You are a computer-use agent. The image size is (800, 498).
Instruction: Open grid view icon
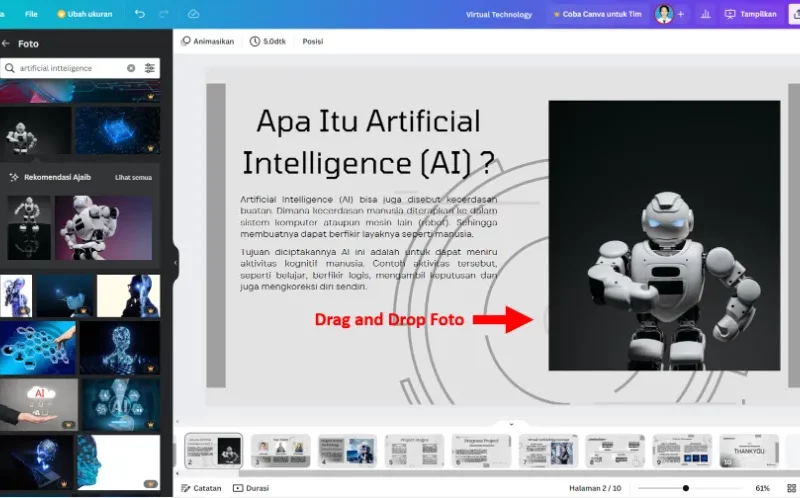791,488
